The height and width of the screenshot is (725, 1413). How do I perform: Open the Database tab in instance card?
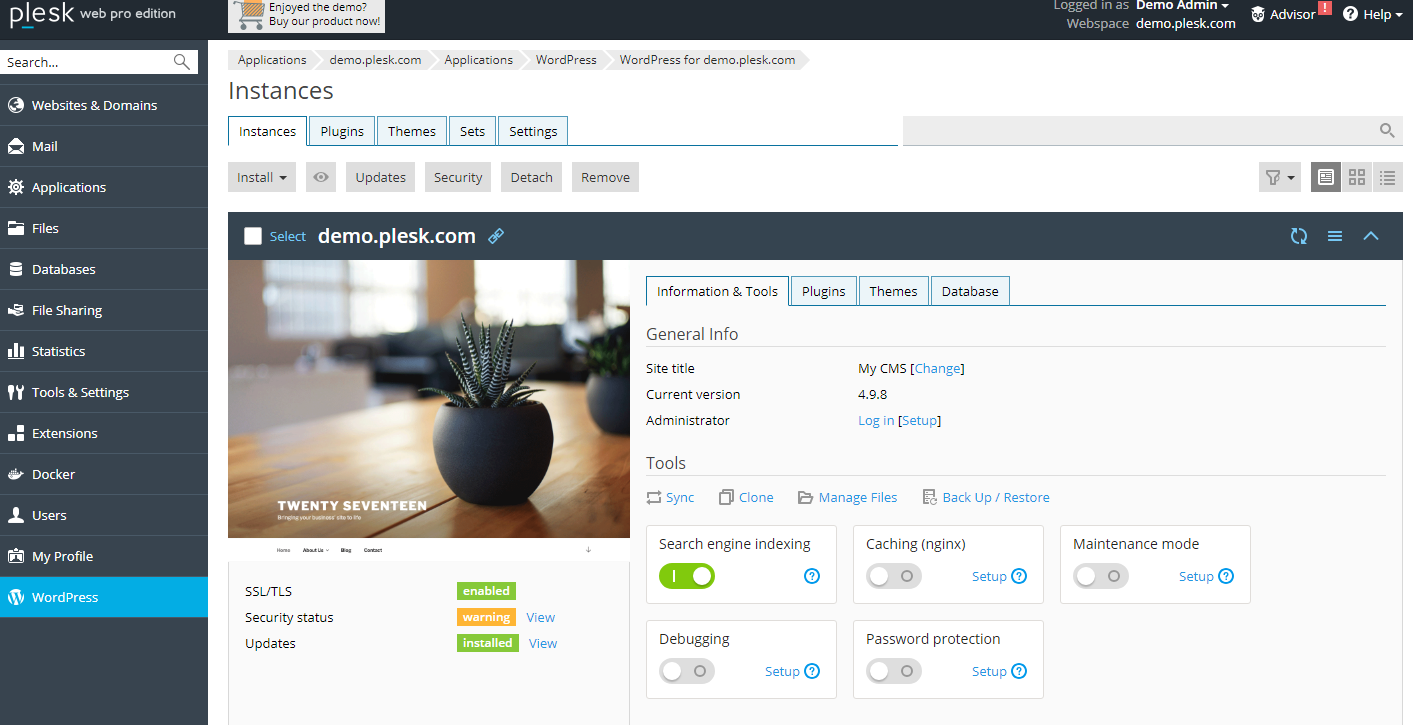970,291
